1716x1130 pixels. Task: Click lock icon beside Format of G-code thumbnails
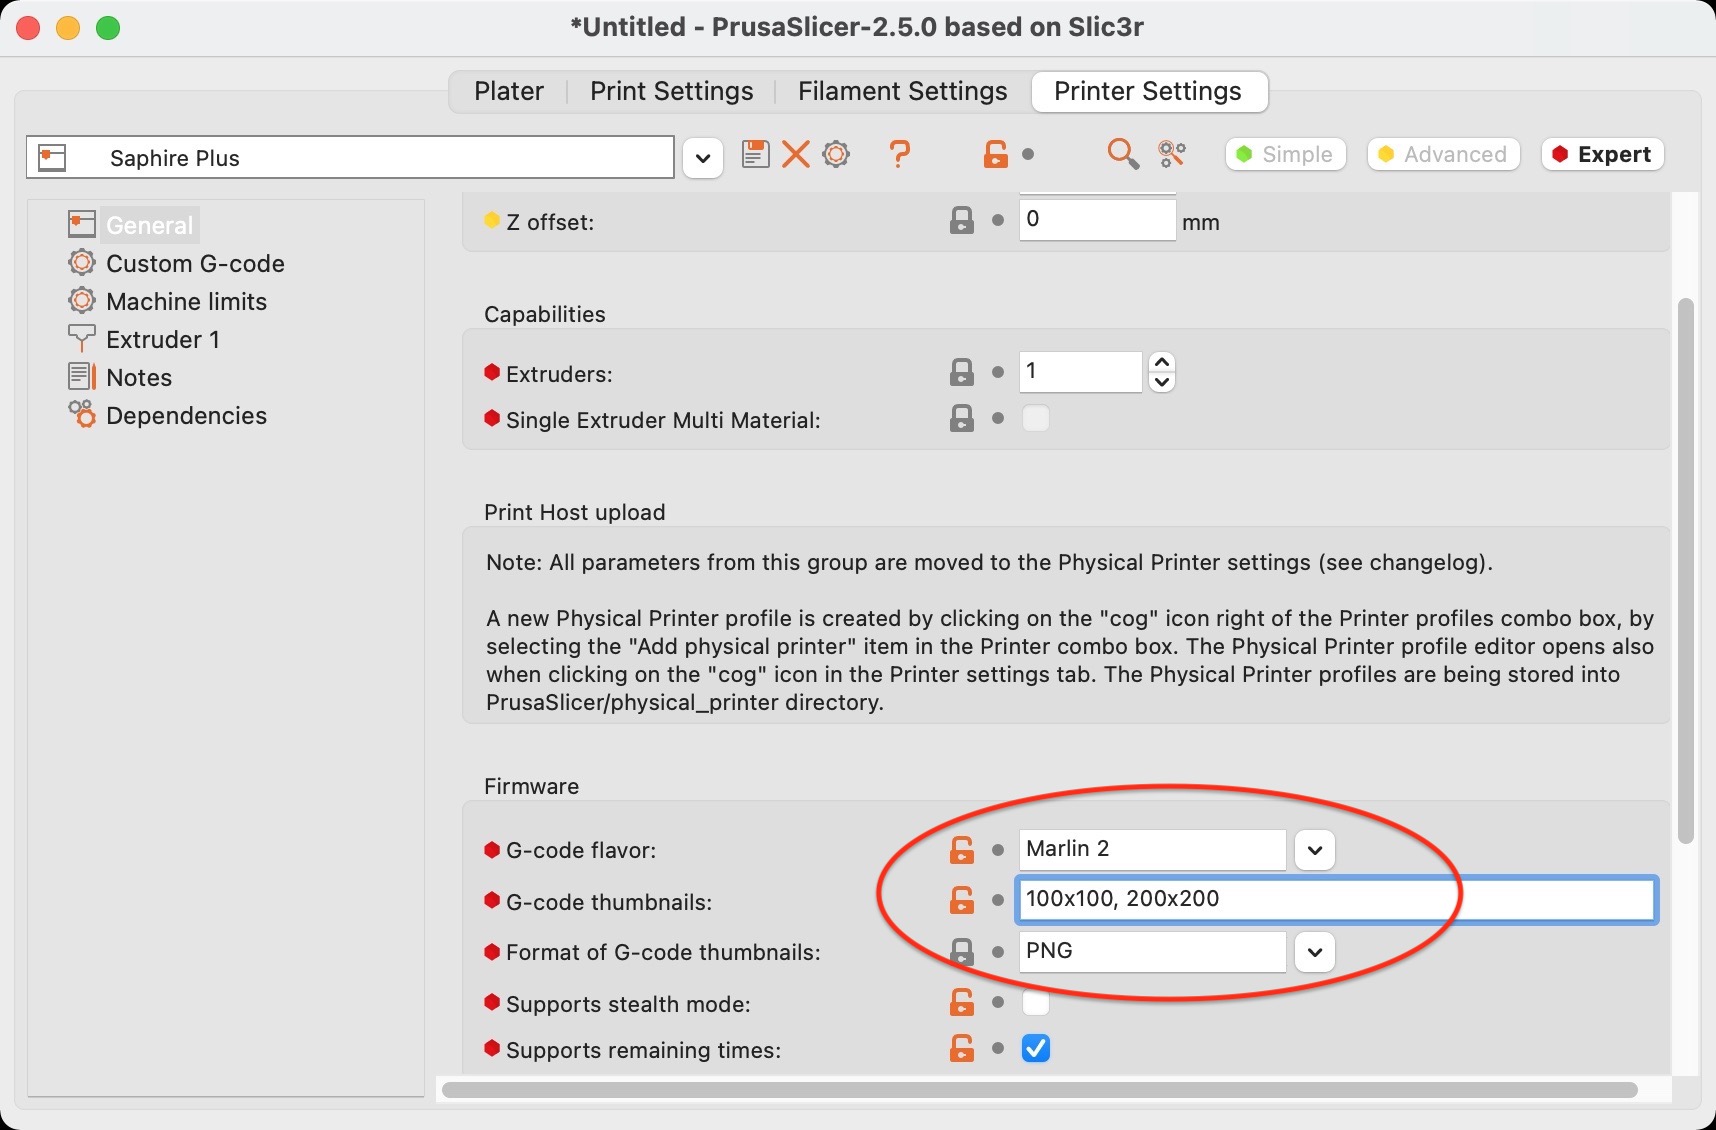coord(961,952)
